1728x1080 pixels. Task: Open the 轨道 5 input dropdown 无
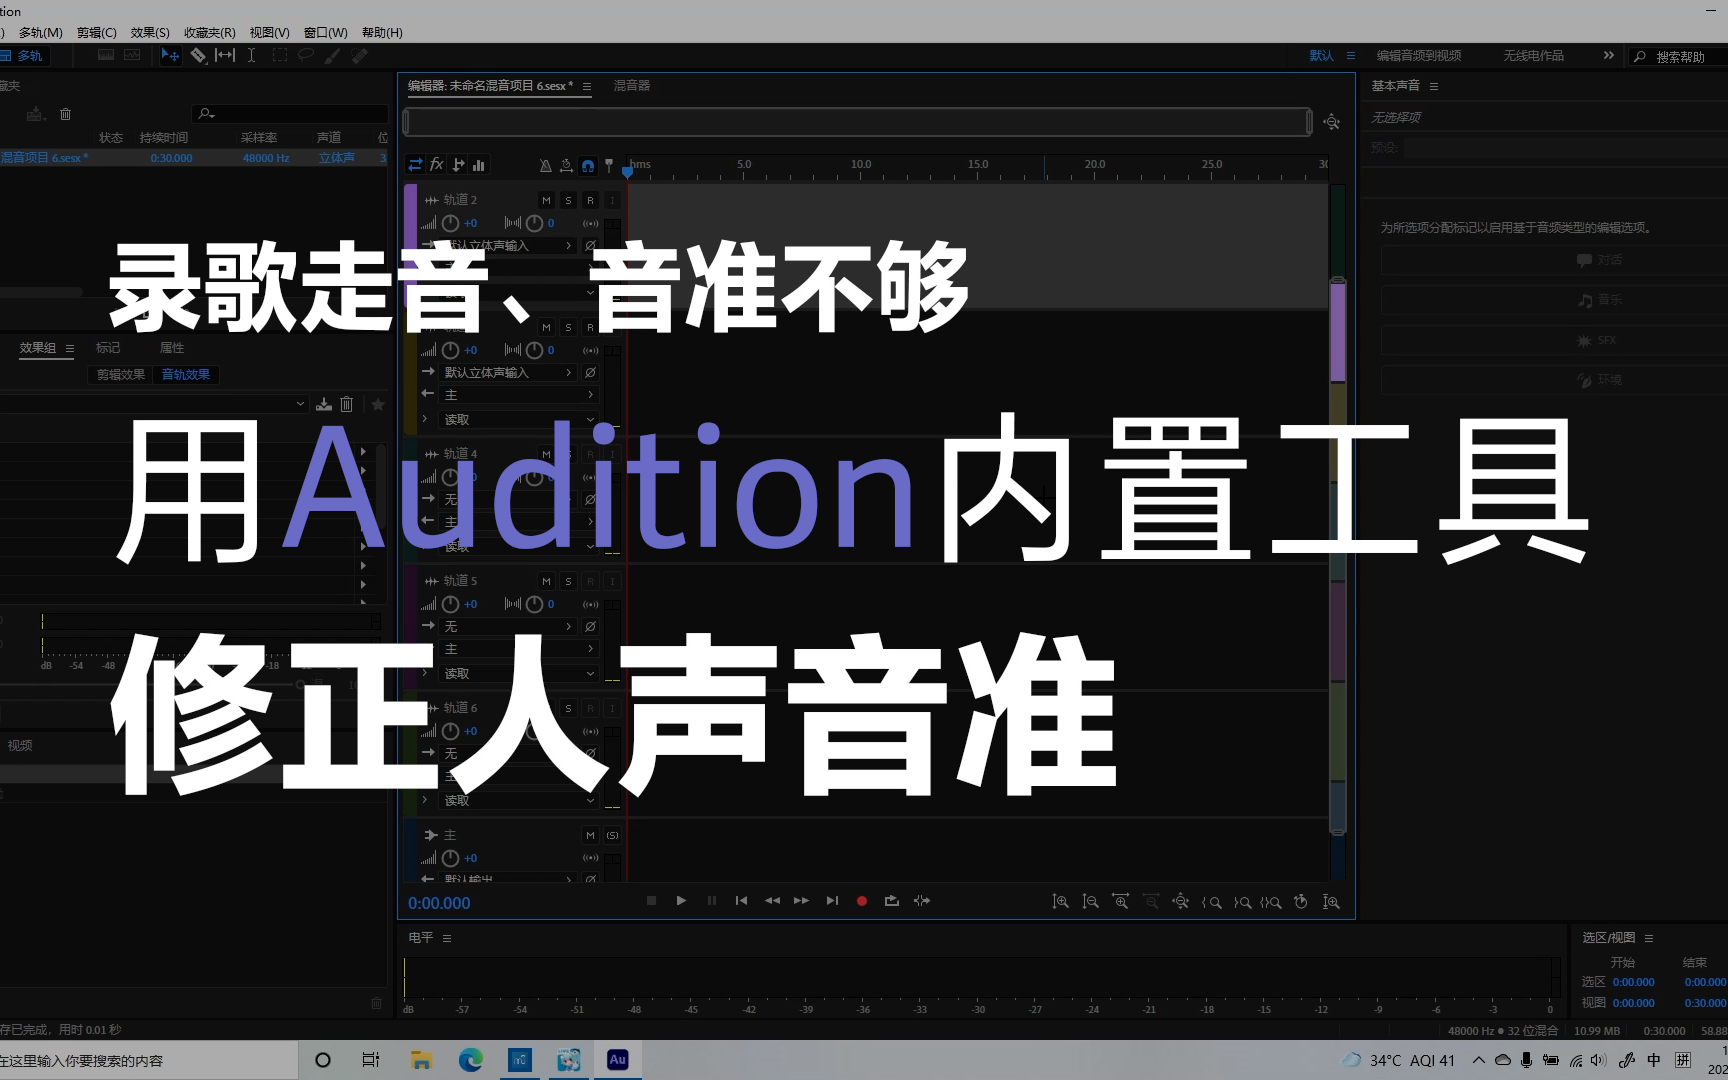pyautogui.click(x=509, y=627)
